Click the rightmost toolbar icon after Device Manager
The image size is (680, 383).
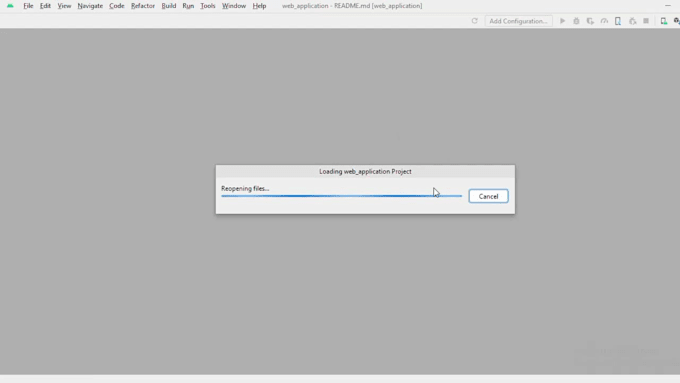[x=677, y=21]
